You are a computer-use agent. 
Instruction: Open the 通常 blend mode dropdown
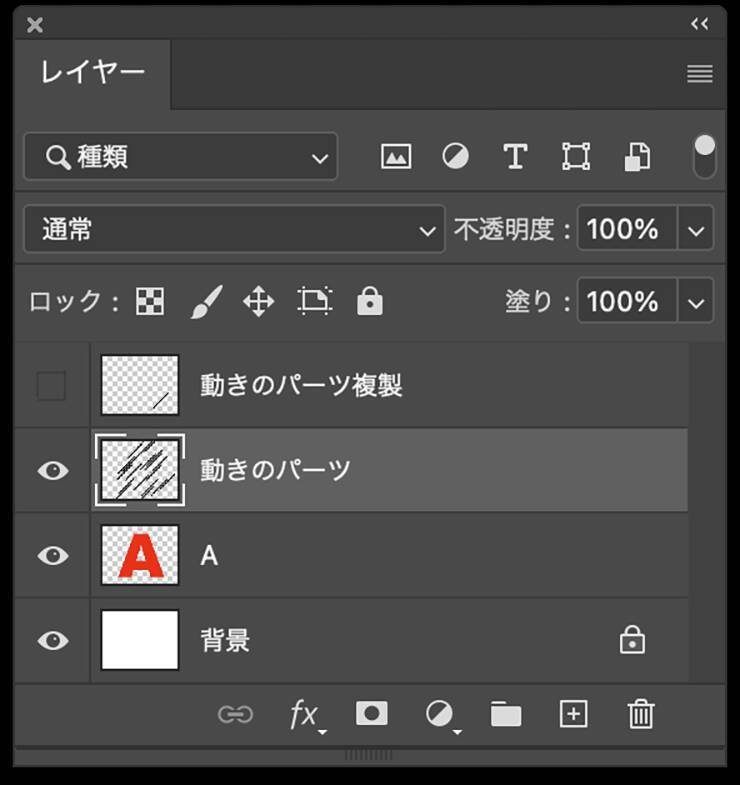pyautogui.click(x=234, y=230)
